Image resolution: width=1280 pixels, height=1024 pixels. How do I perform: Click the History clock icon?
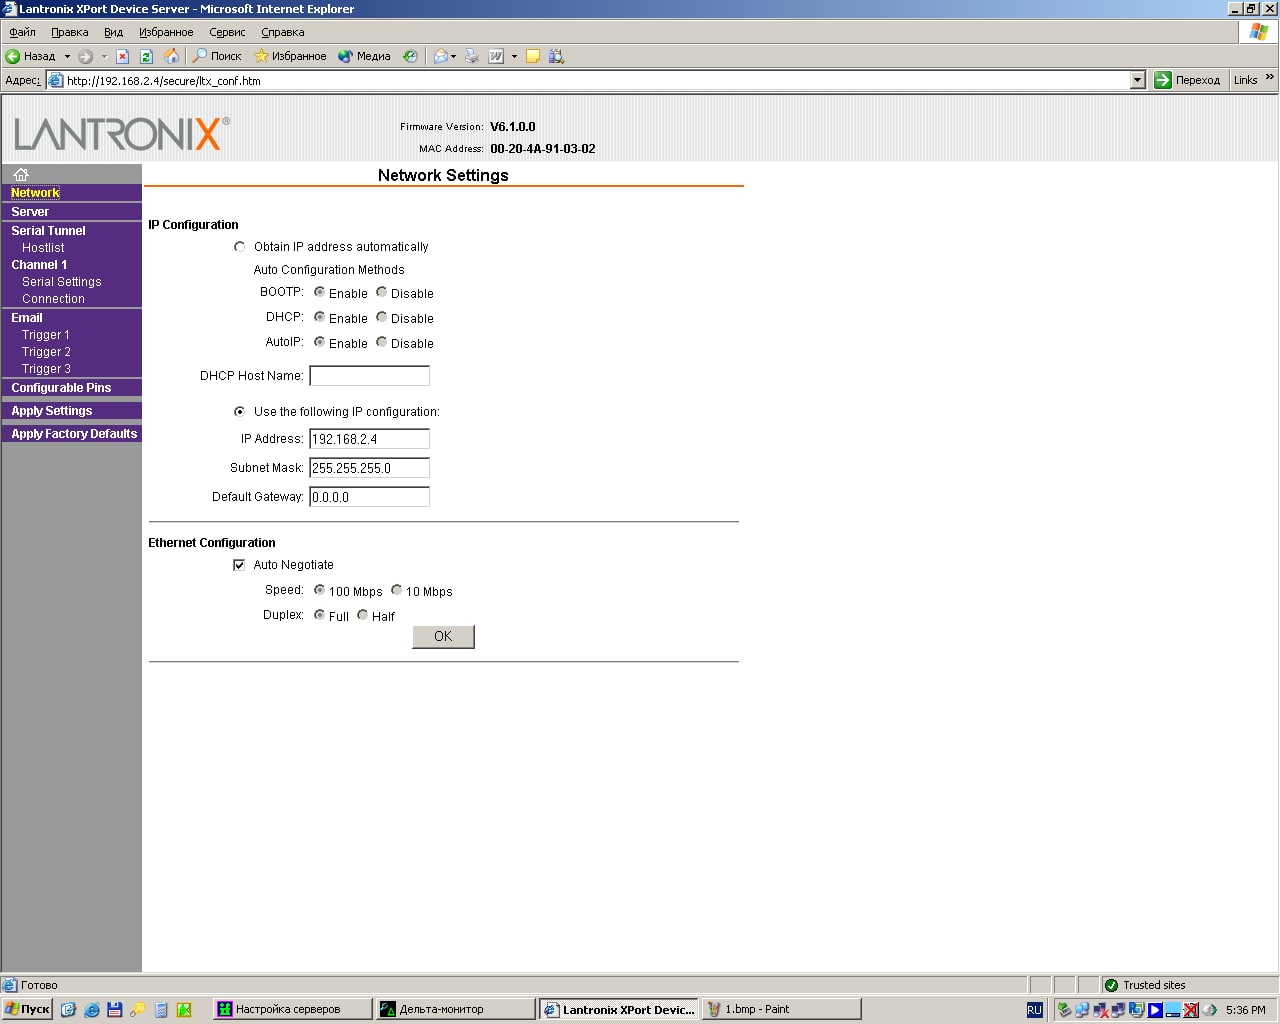click(x=410, y=56)
